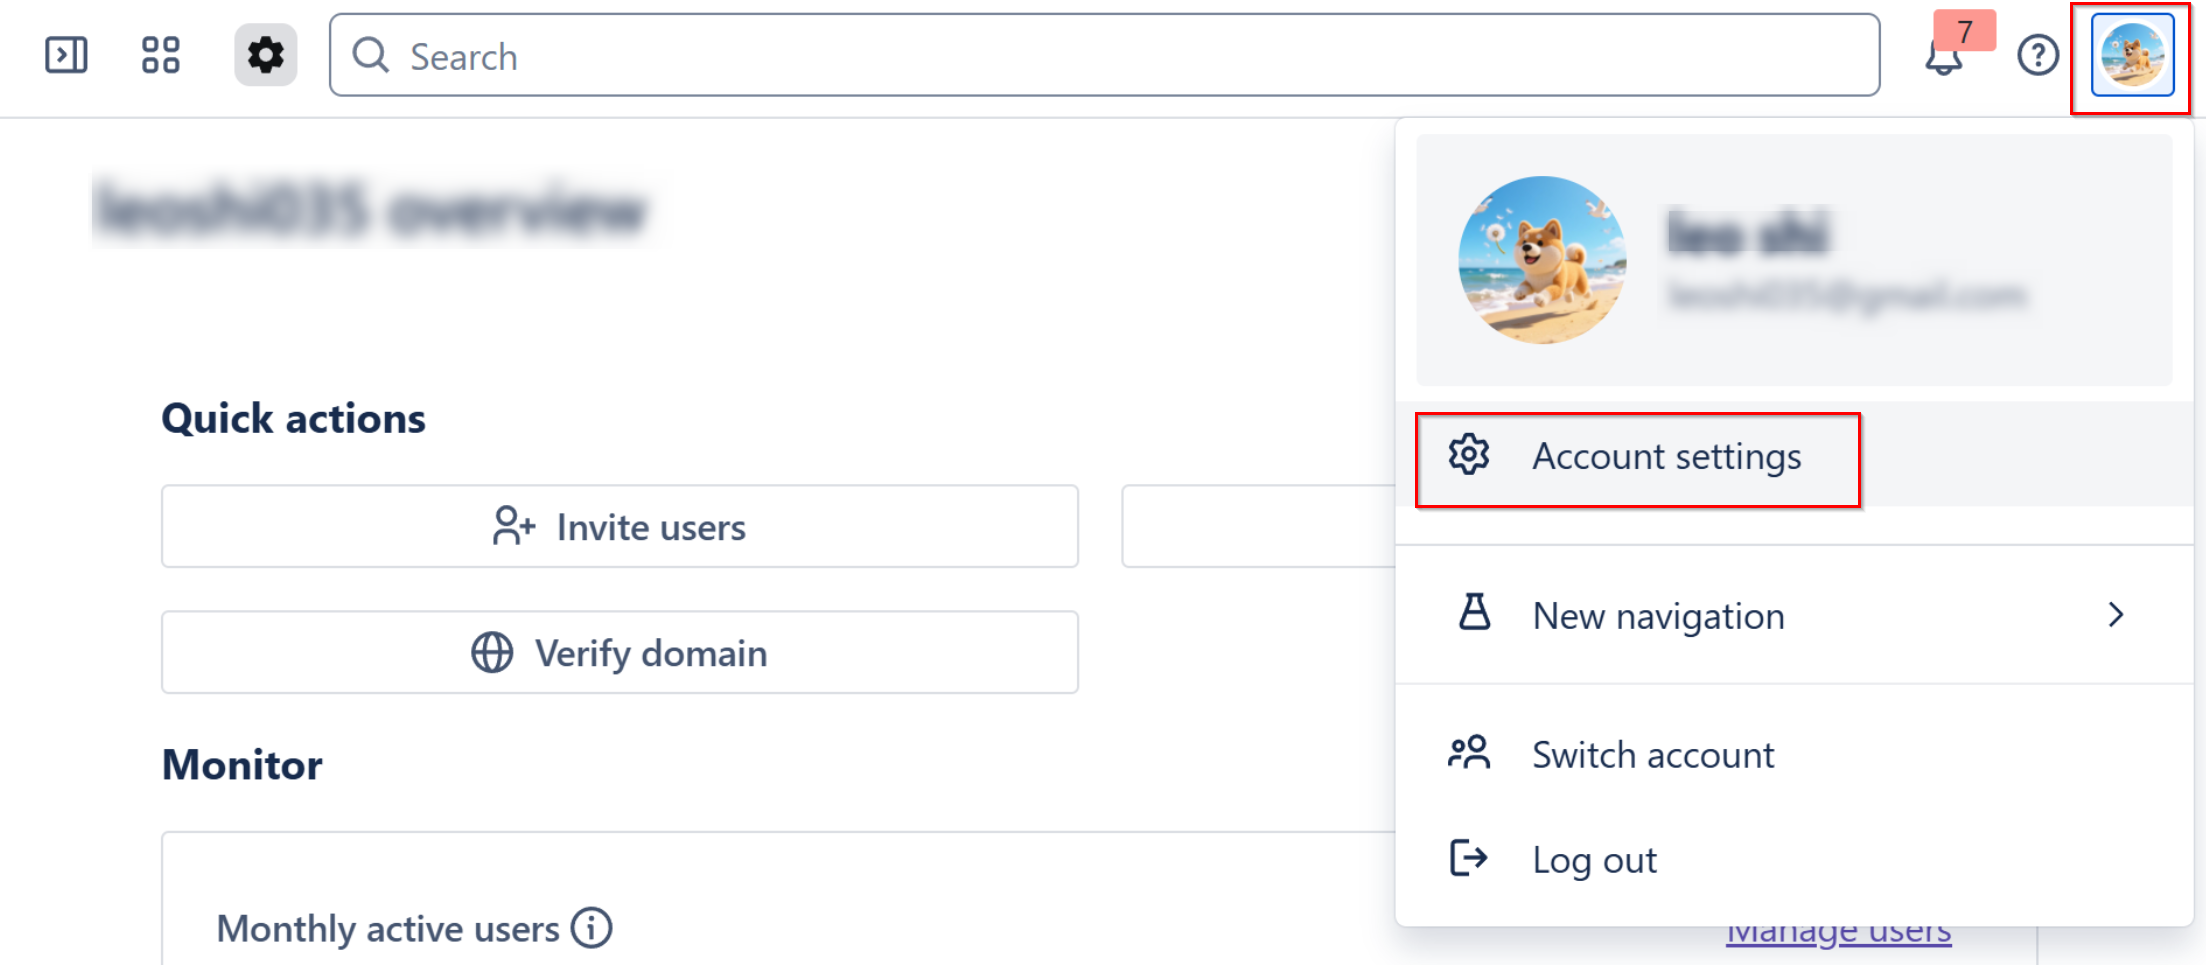Open Account settings from the menu
The width and height of the screenshot is (2206, 965).
[1667, 456]
